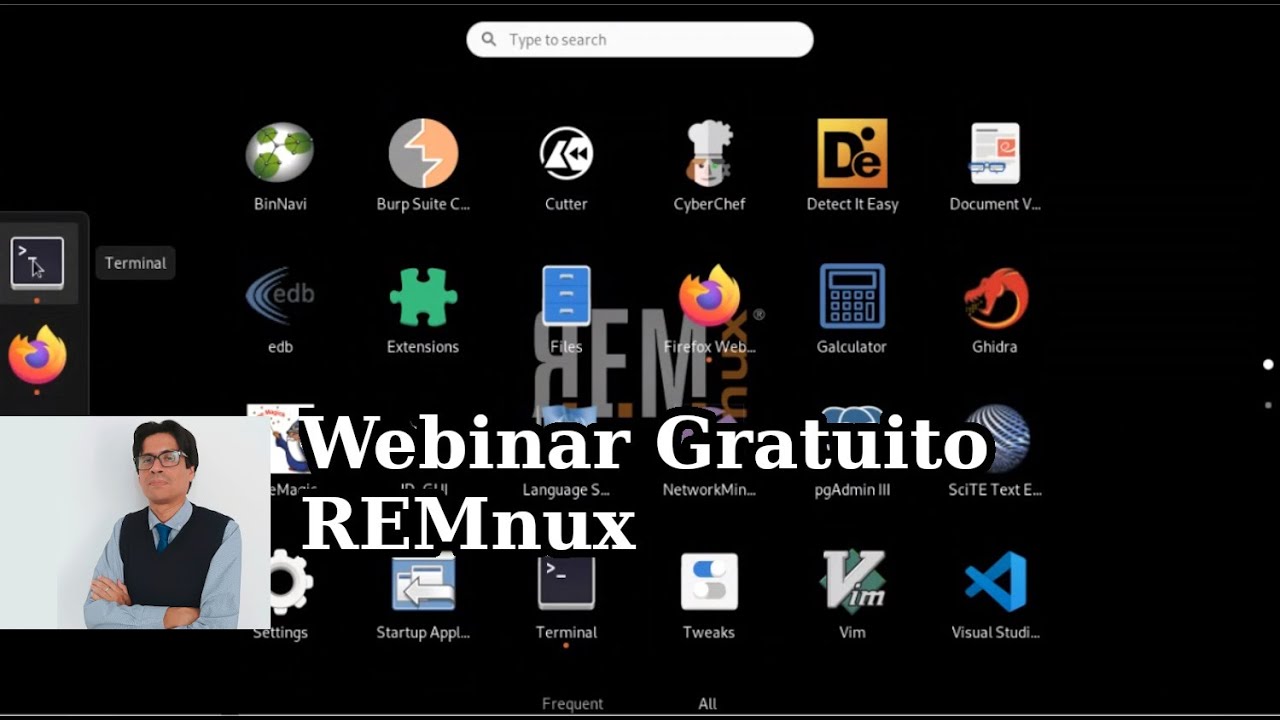
Task: Open NetworkMiner
Action: (x=709, y=490)
